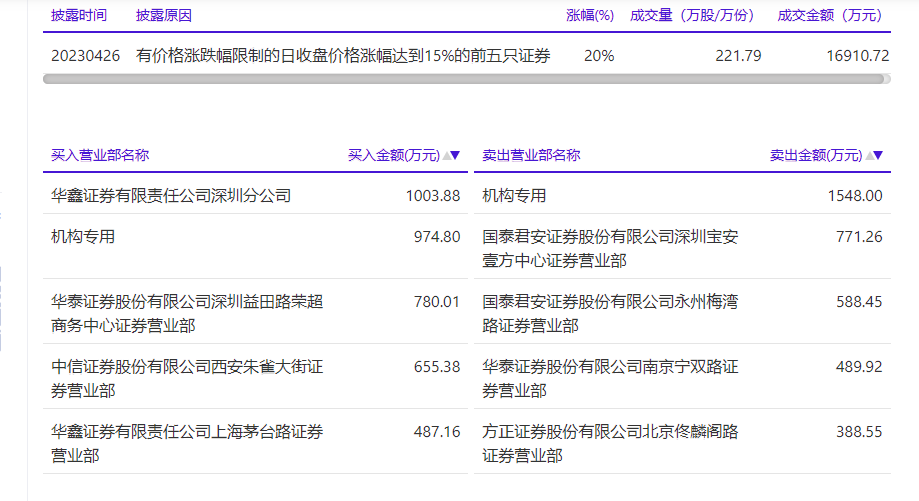The width and height of the screenshot is (919, 501).
Task: Click the 成交量（万股/万份） header
Action: click(x=692, y=15)
